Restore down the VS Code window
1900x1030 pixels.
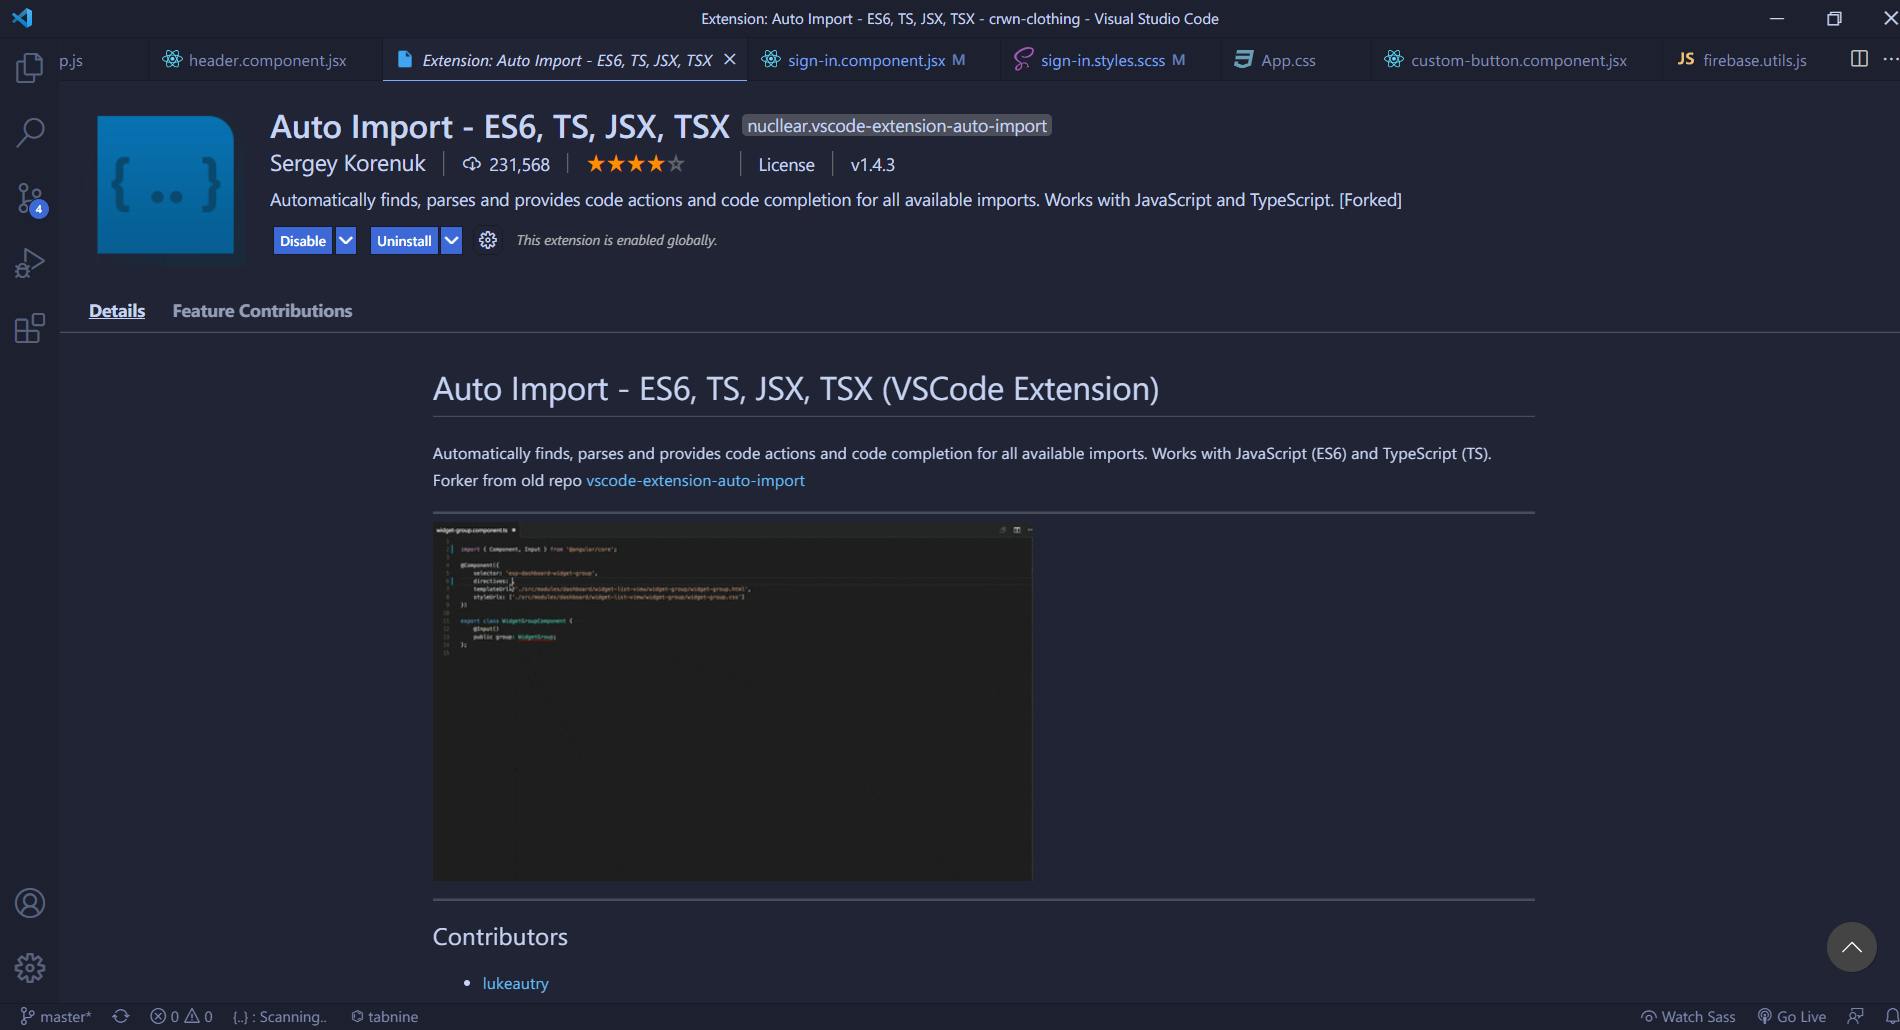1834,18
